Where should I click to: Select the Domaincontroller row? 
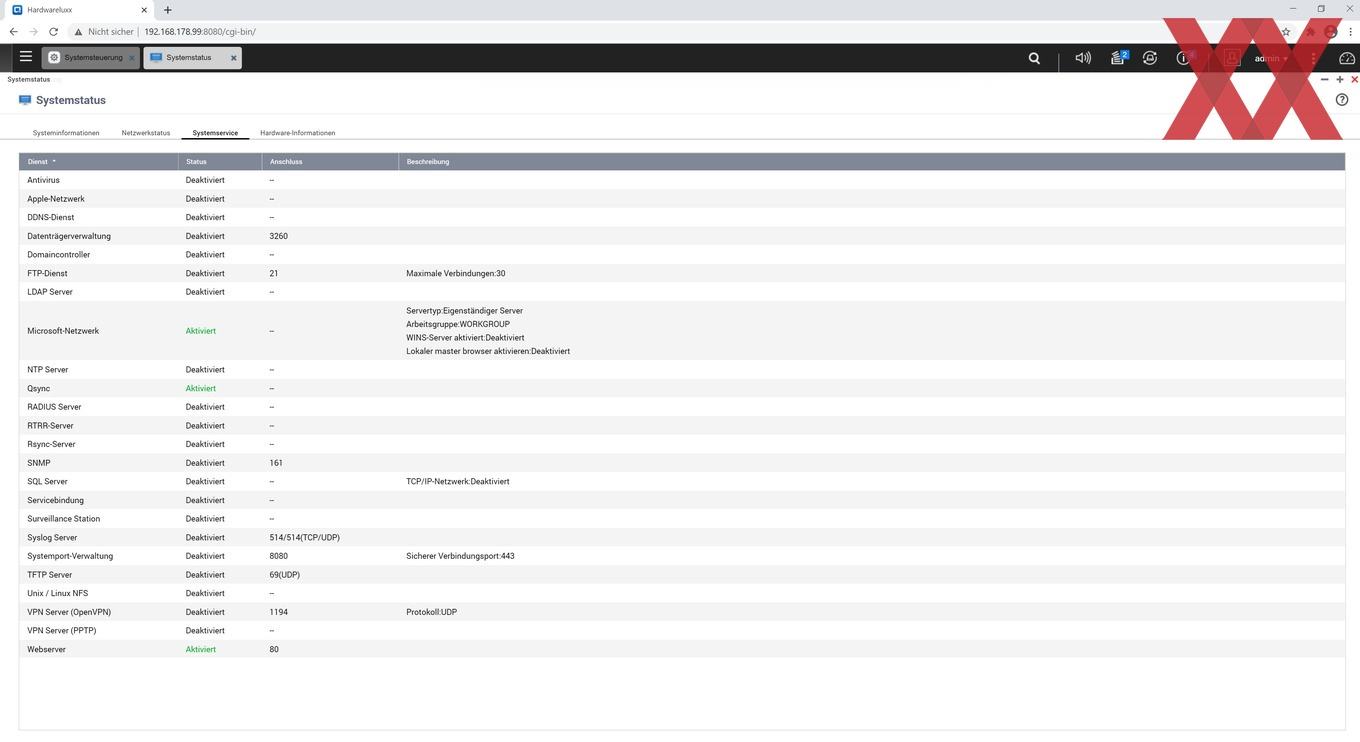[x=682, y=254]
